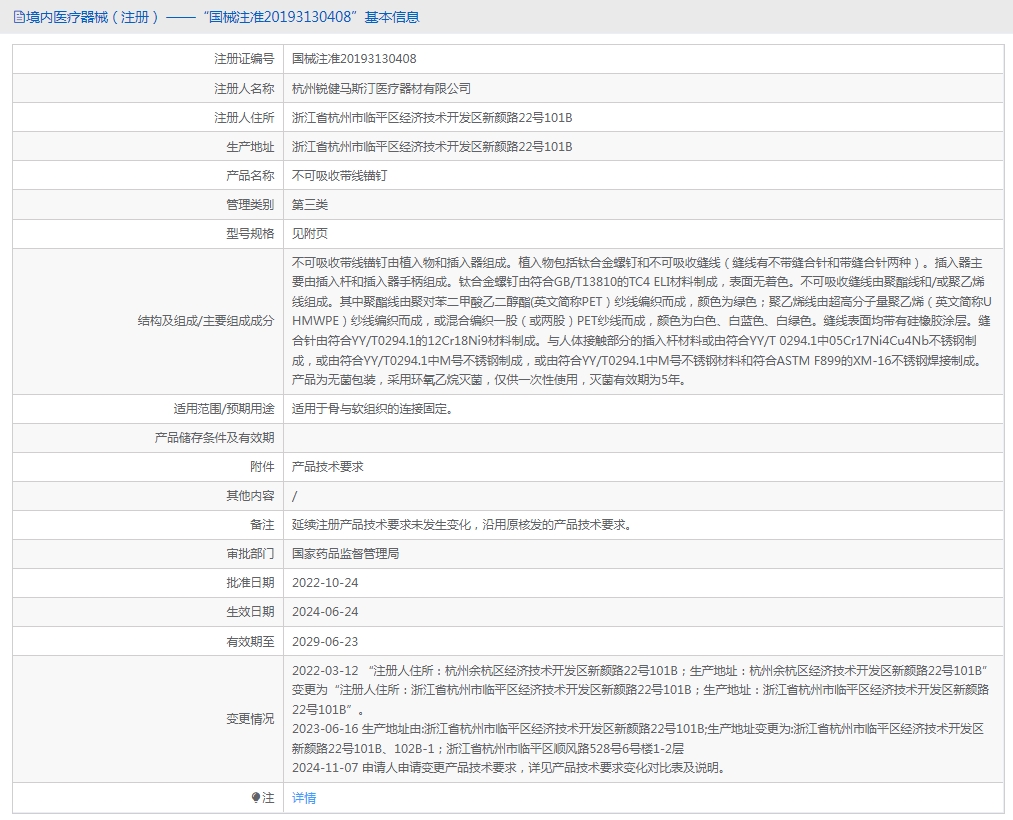Click the 注册人住所 address value
Screen dimensions: 1013x820
432,118
